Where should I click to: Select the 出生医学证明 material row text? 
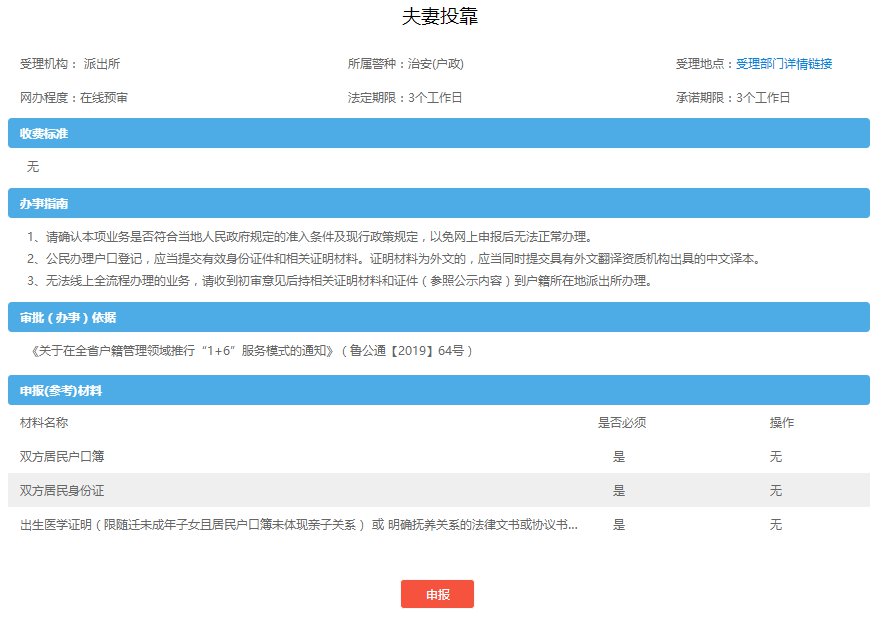pyautogui.click(x=298, y=524)
